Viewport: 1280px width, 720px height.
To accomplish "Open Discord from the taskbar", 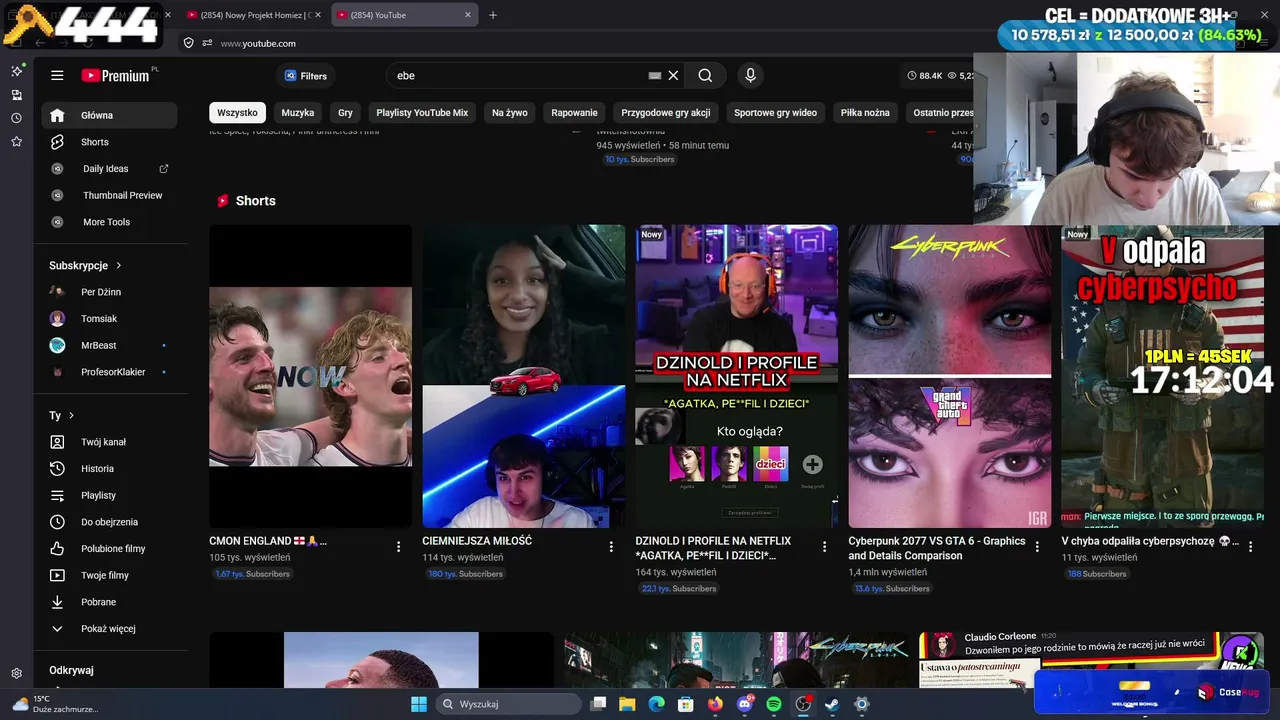I will pos(744,704).
